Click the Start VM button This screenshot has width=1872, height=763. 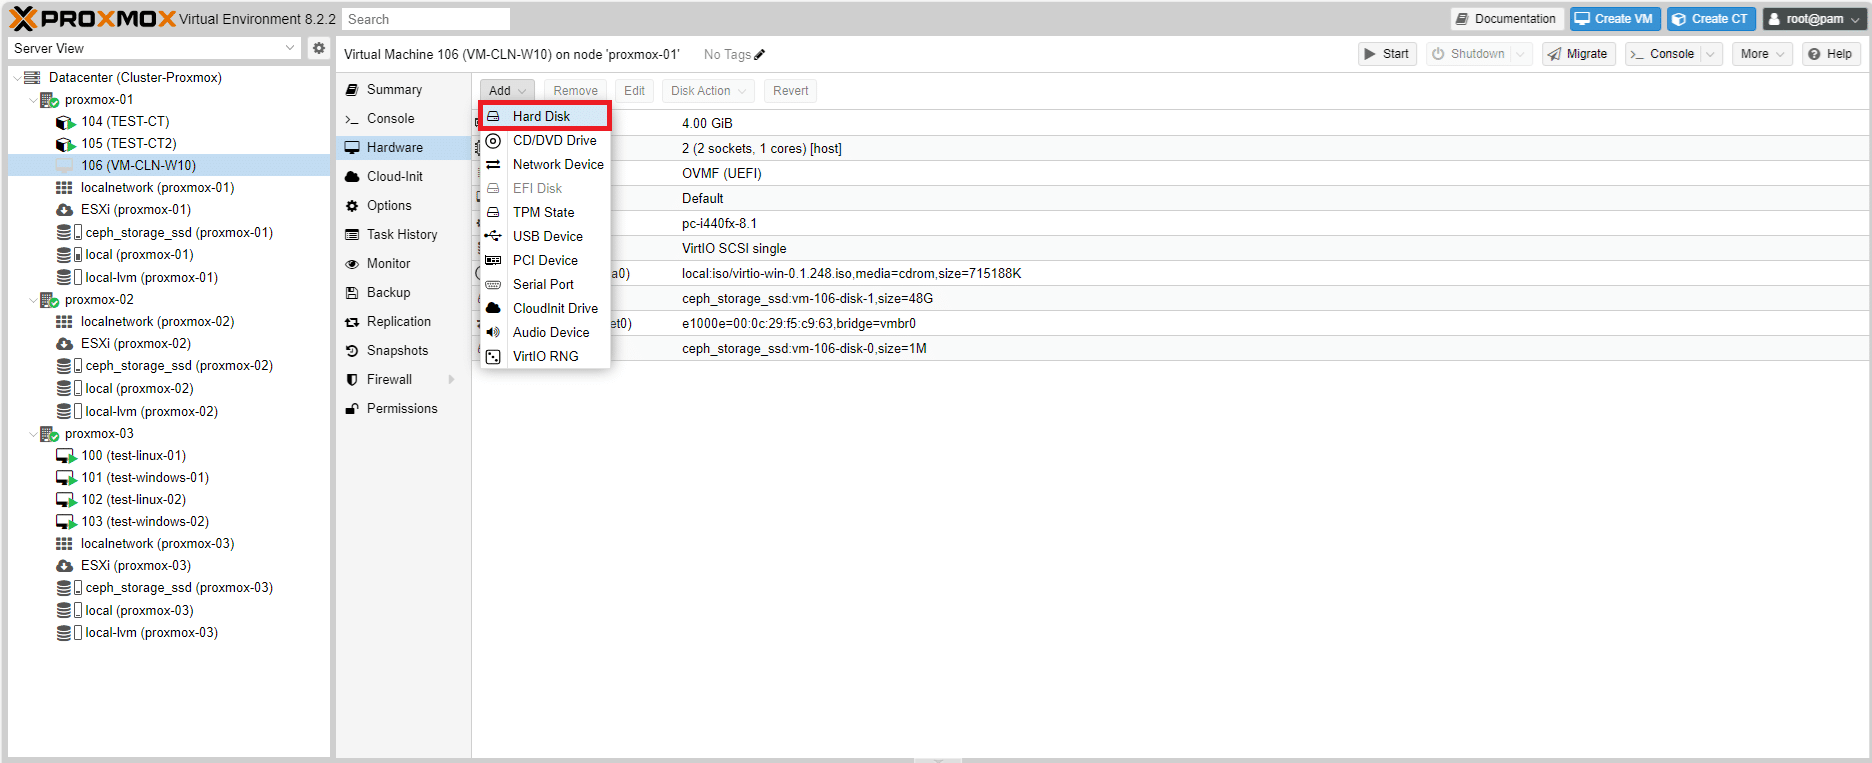tap(1387, 54)
